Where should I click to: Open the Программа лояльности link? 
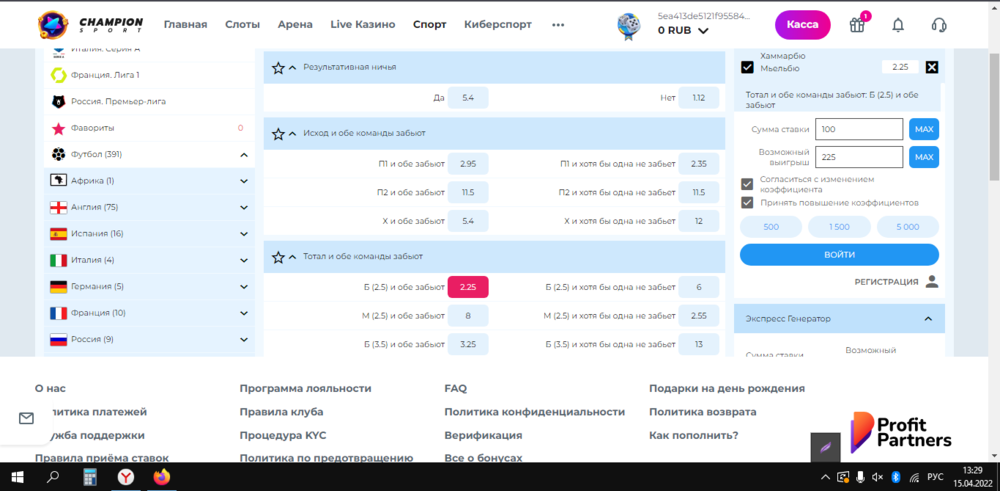click(305, 388)
